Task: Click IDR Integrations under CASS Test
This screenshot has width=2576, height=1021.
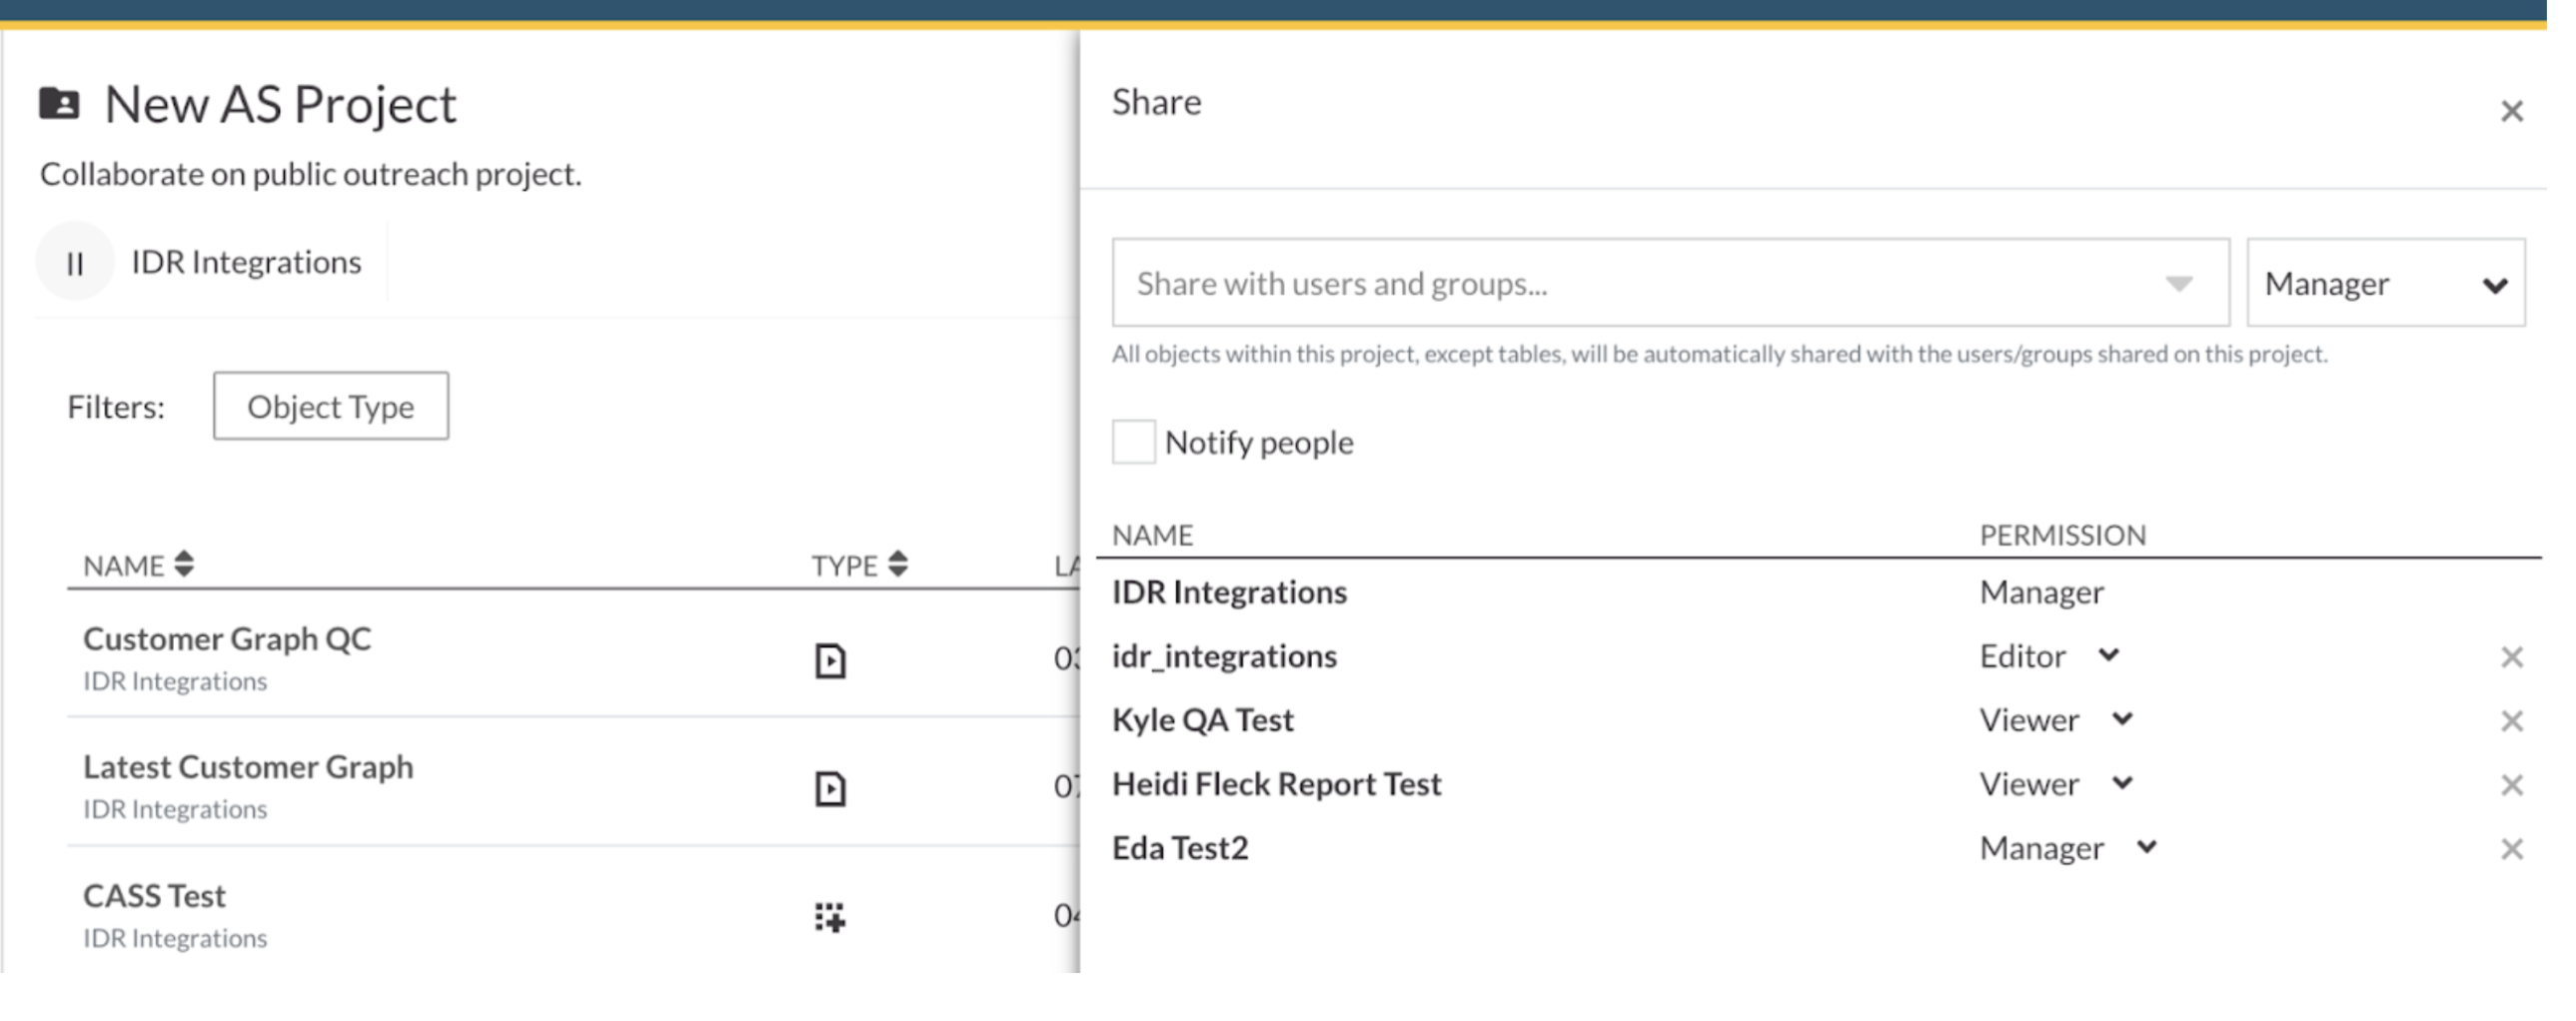Action: (175, 938)
